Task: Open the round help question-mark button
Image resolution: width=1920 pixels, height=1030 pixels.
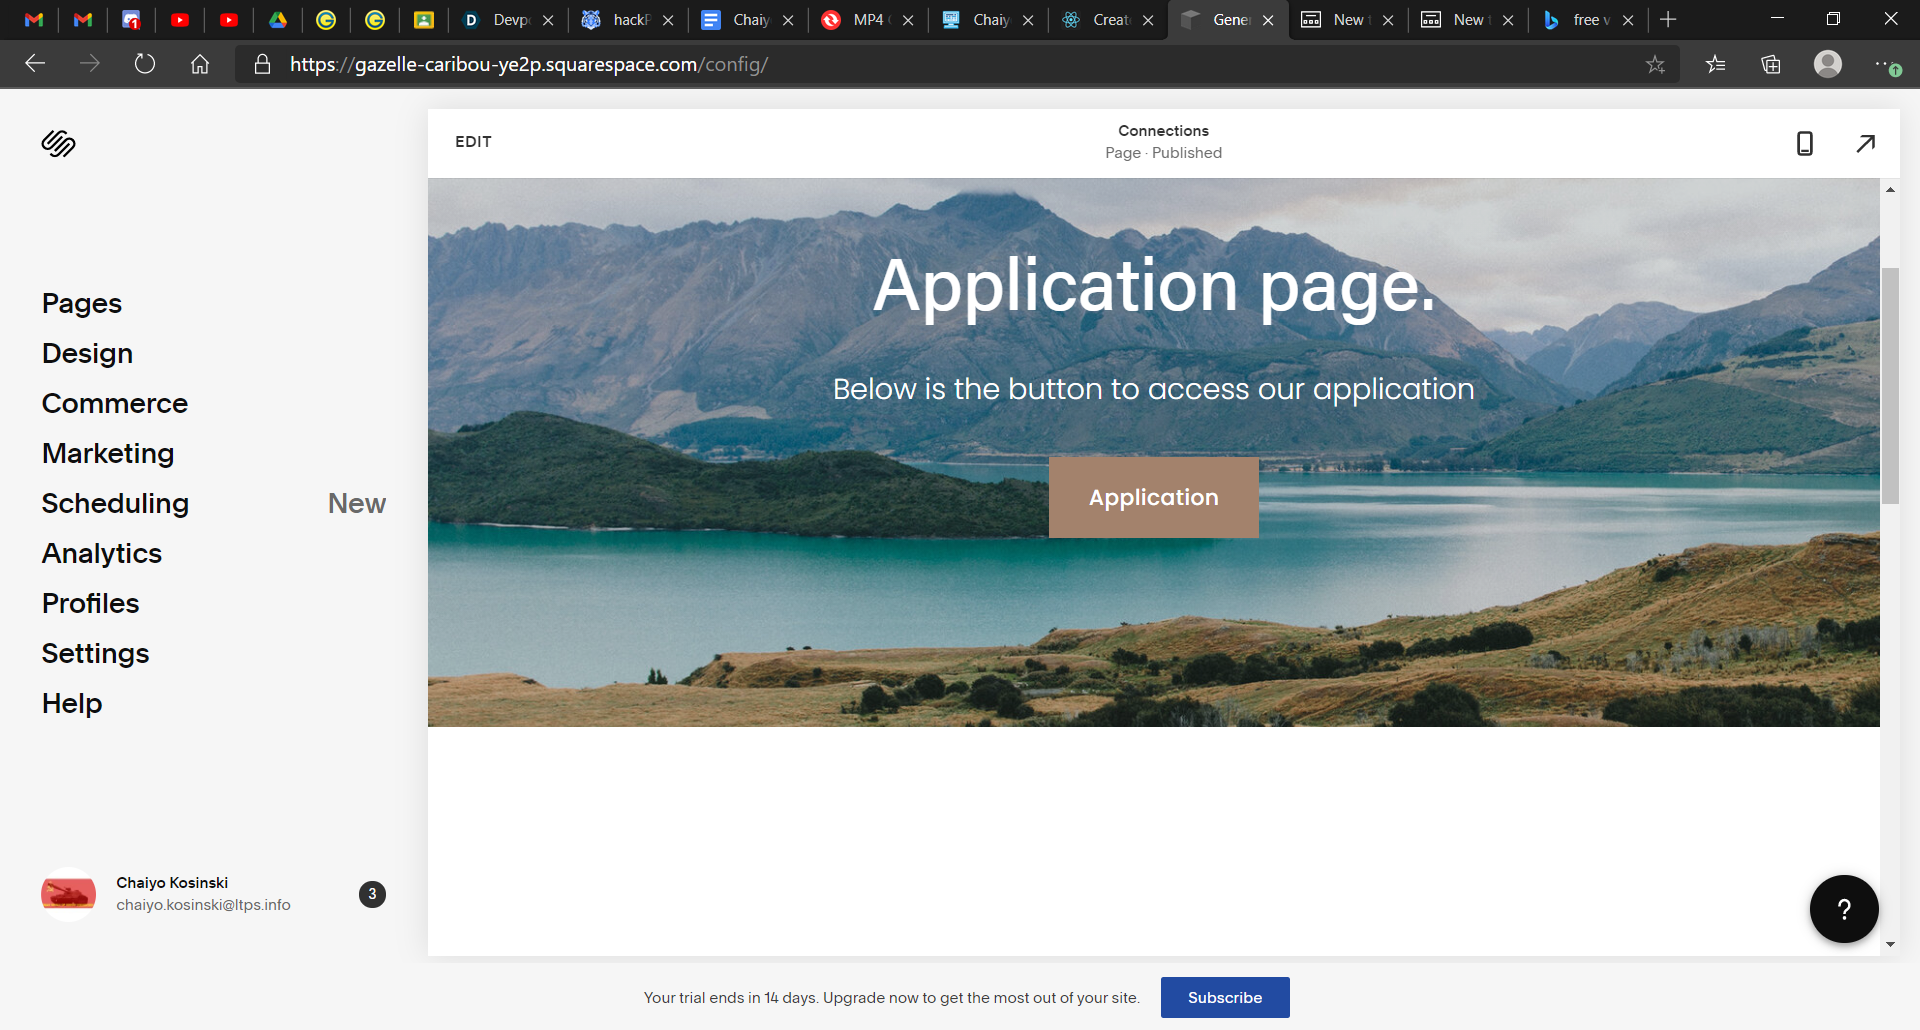Action: [1844, 909]
